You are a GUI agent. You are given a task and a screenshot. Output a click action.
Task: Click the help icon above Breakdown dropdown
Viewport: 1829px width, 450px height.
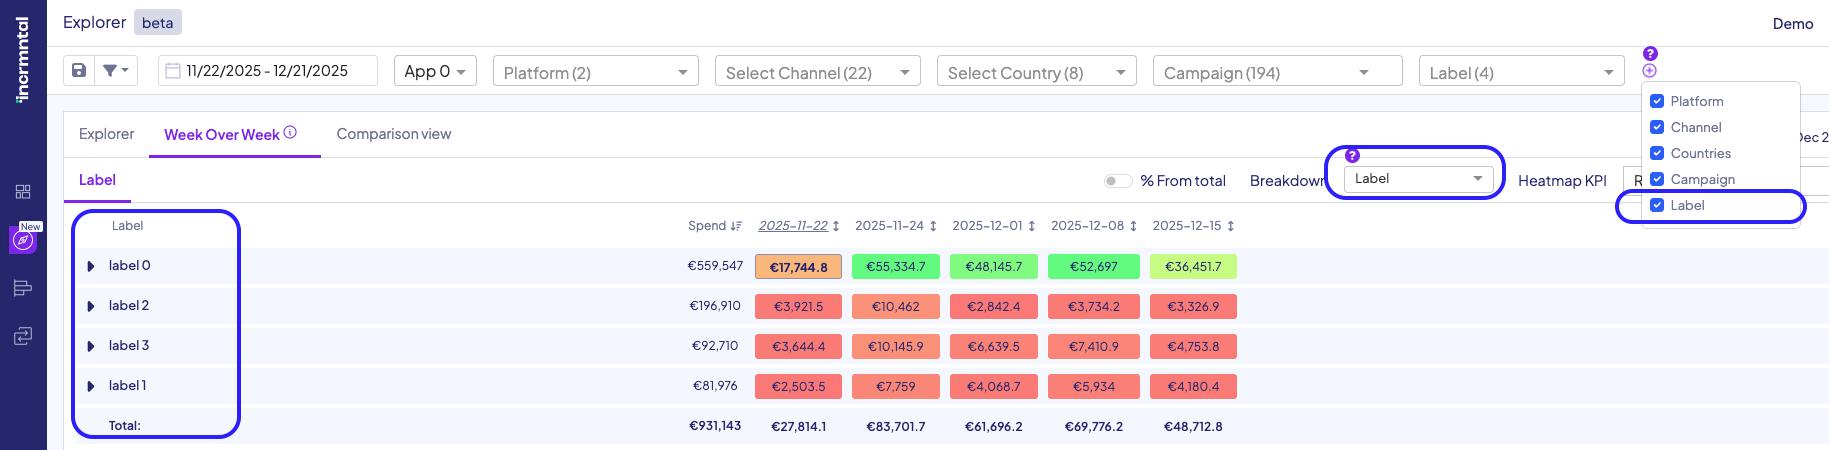click(x=1352, y=155)
